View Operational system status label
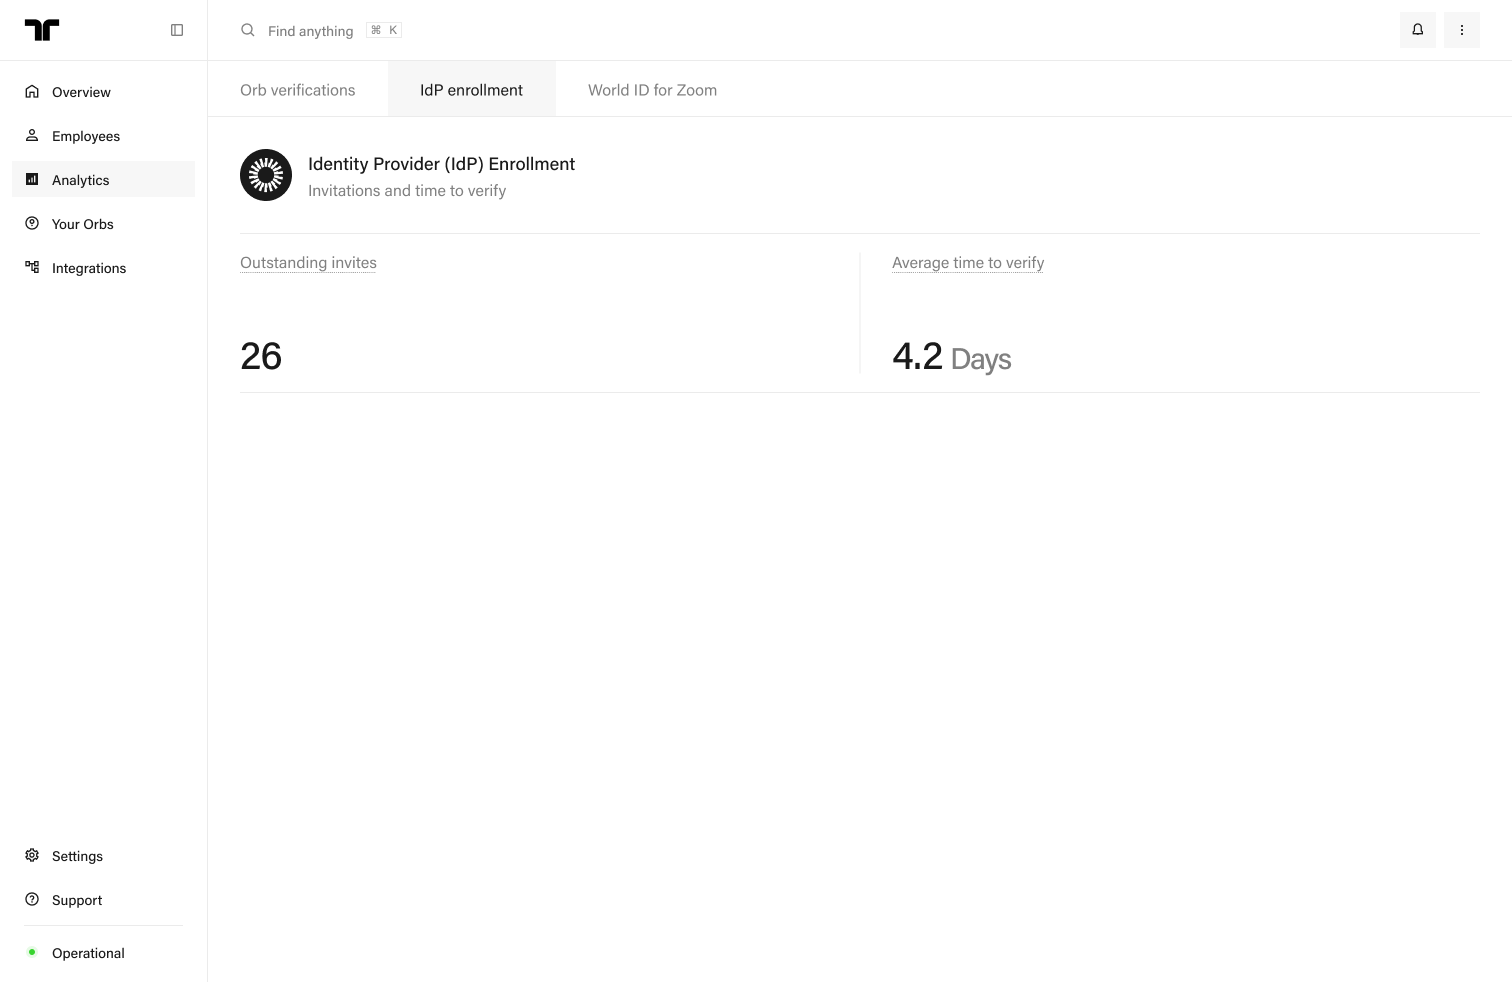This screenshot has width=1512, height=982. tap(88, 953)
